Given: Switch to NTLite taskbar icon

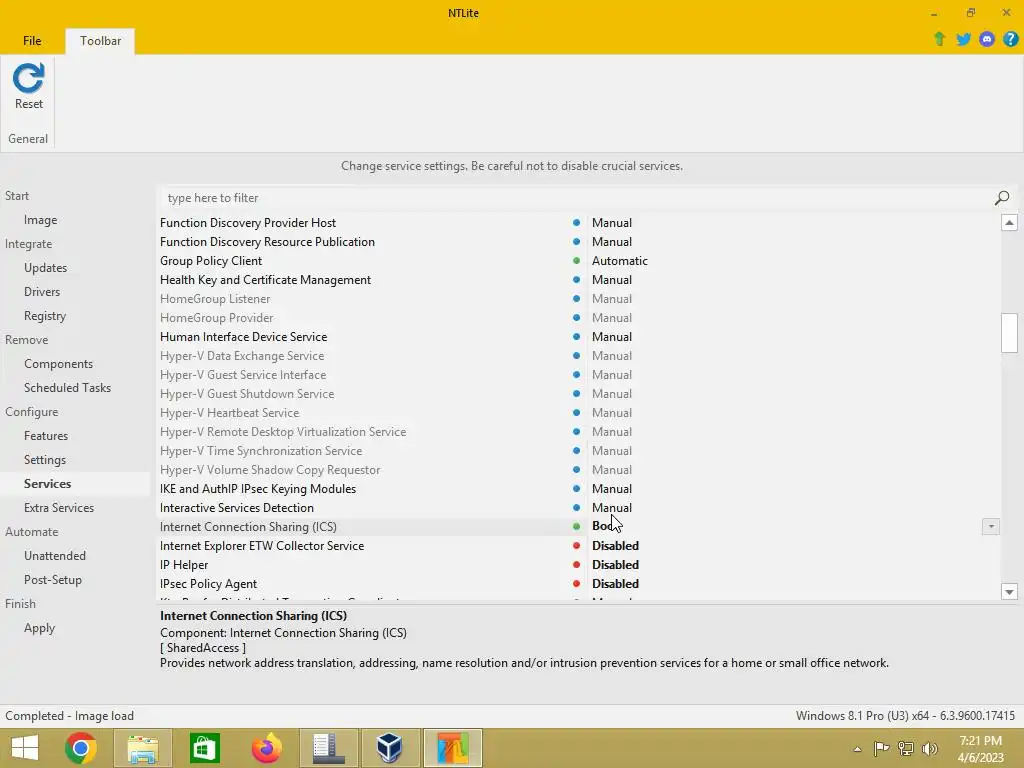Looking at the screenshot, I should click(453, 748).
